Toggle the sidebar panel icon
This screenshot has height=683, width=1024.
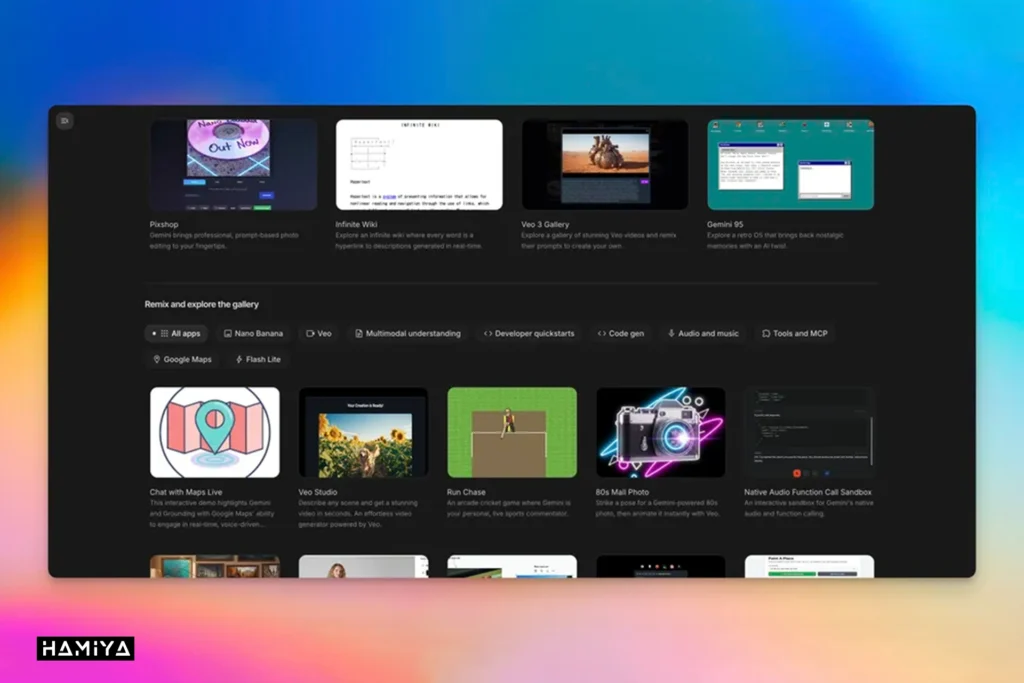click(64, 121)
